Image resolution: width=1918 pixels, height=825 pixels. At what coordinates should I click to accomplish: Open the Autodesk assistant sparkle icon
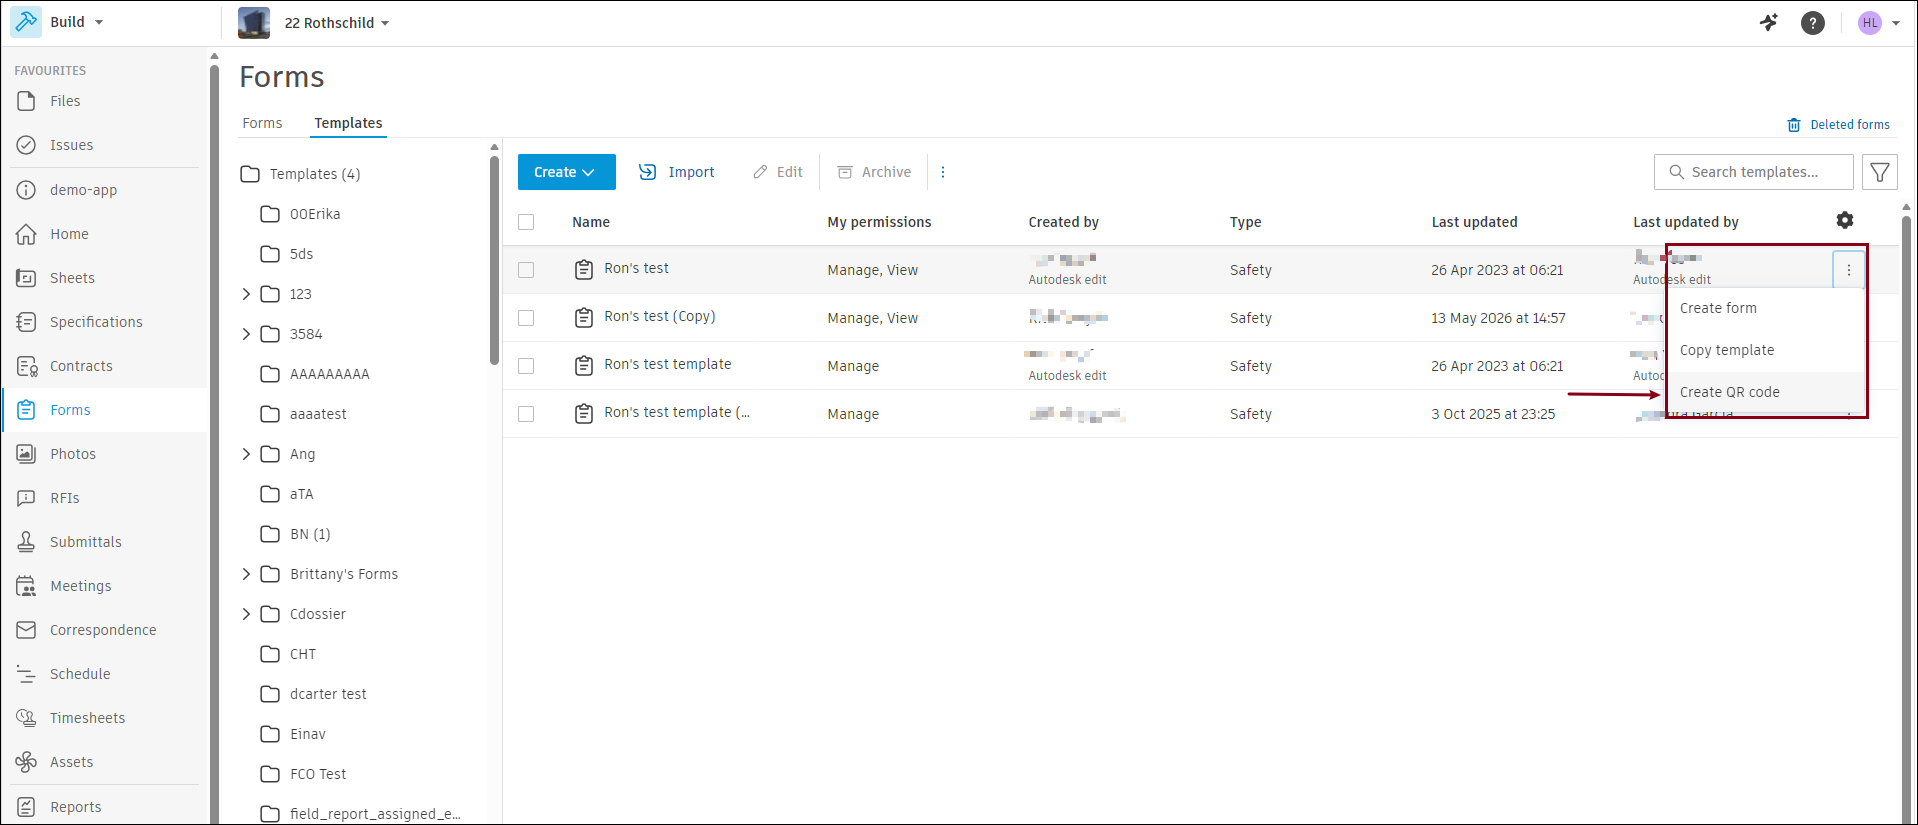[x=1769, y=22]
